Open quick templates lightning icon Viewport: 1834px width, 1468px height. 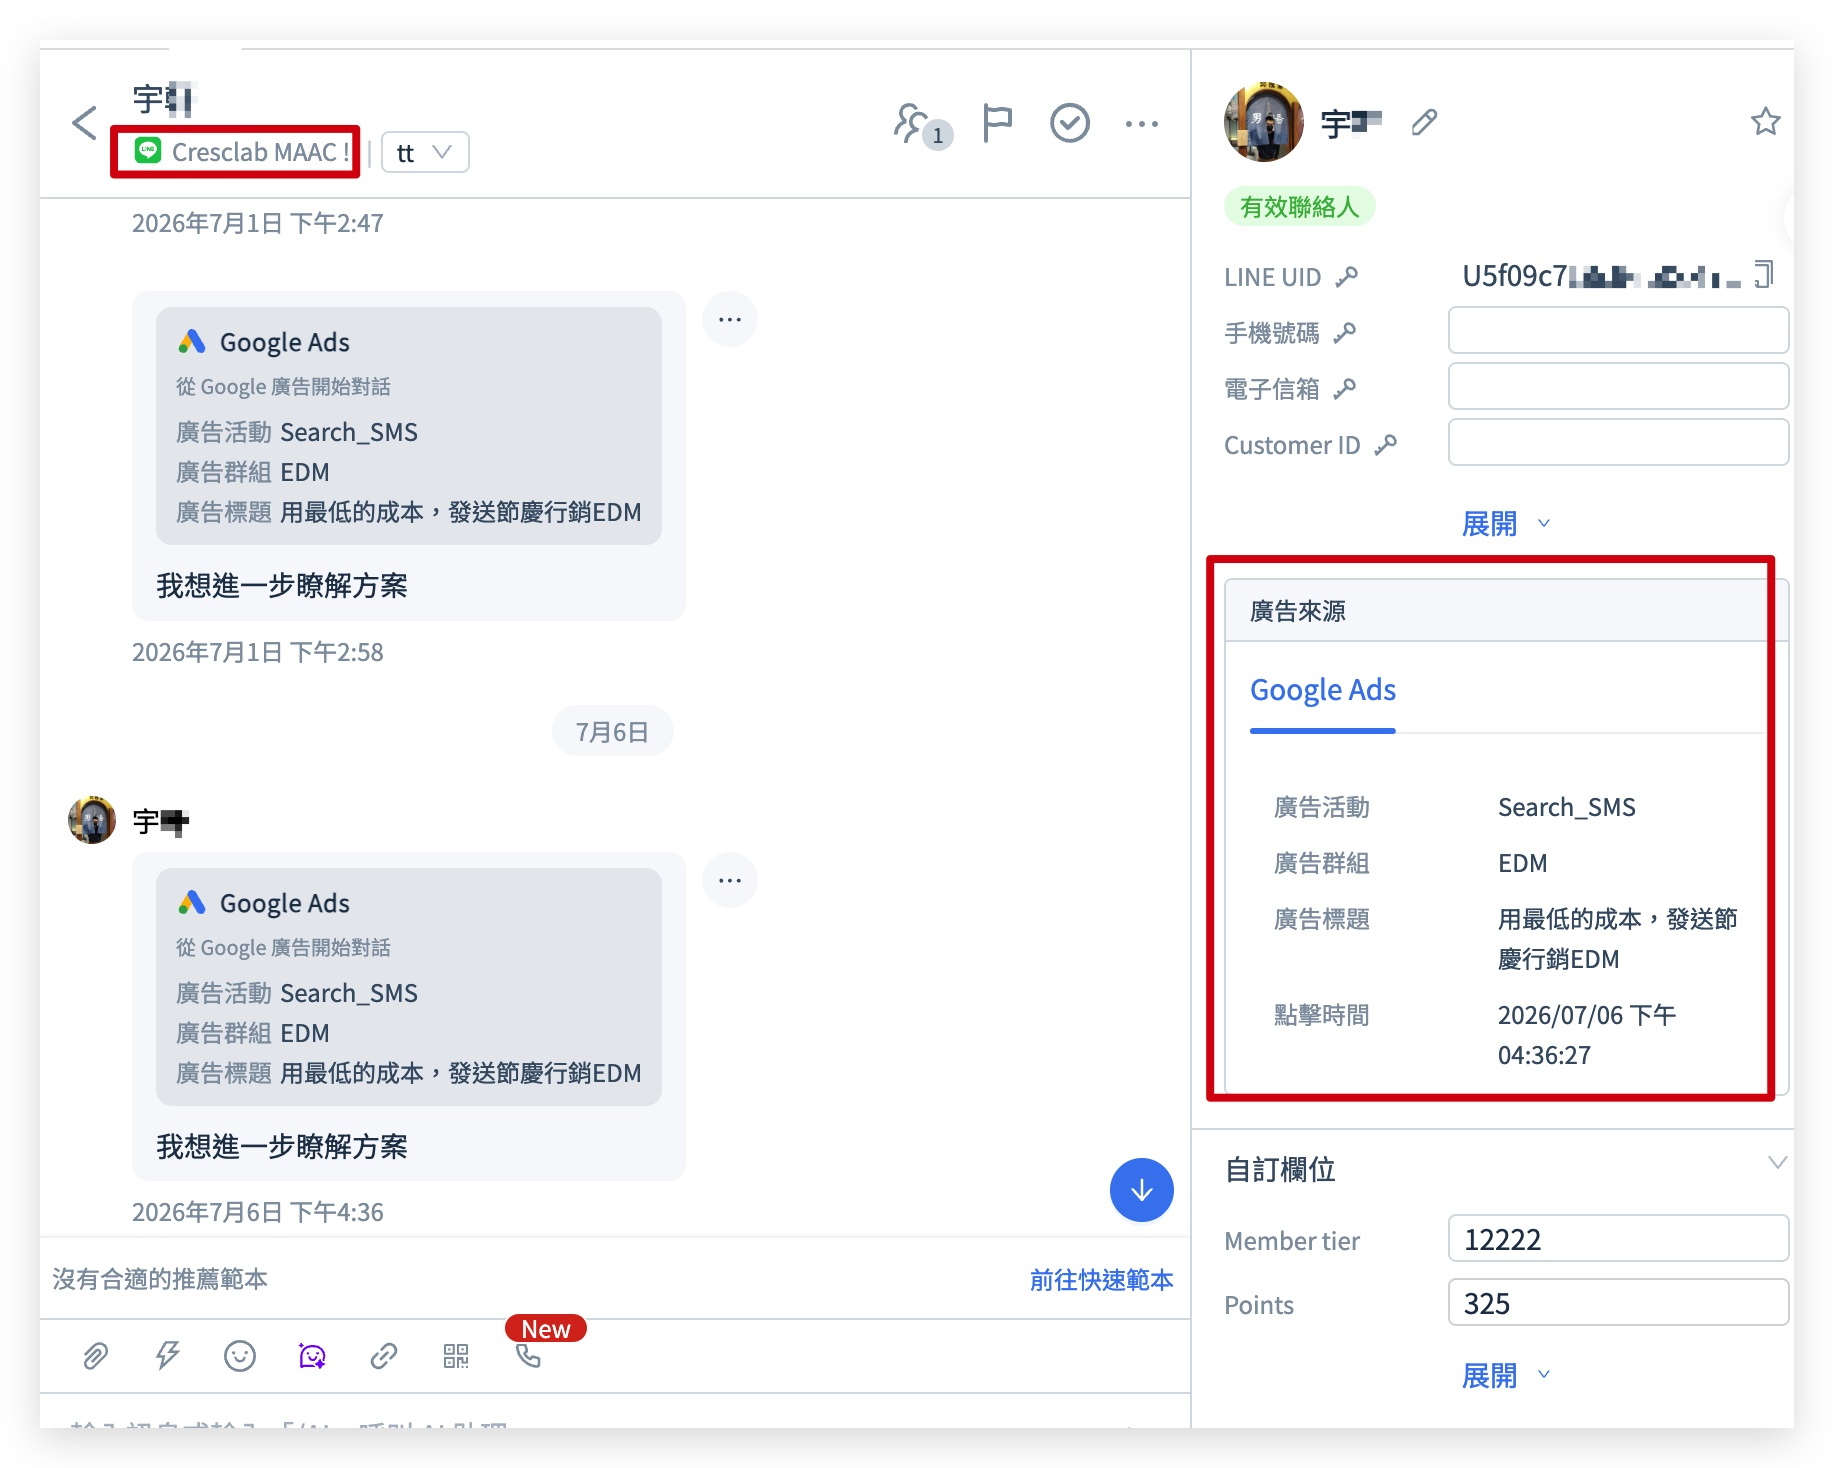(167, 1356)
